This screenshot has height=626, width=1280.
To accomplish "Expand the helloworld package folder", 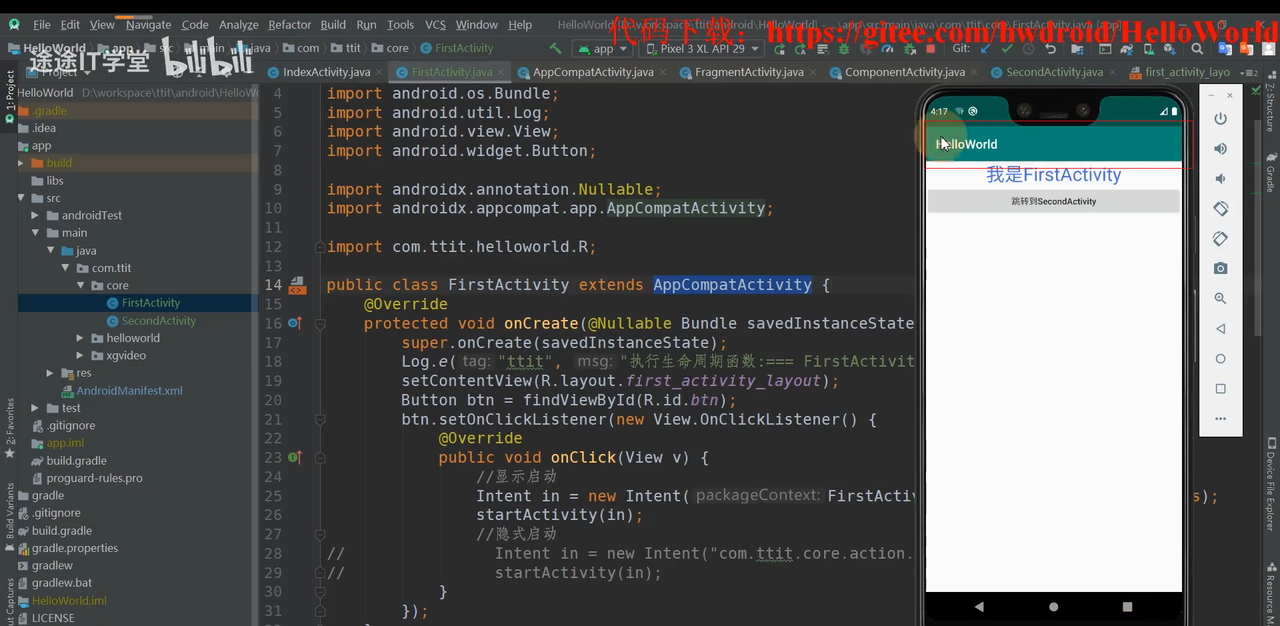I will (x=80, y=338).
